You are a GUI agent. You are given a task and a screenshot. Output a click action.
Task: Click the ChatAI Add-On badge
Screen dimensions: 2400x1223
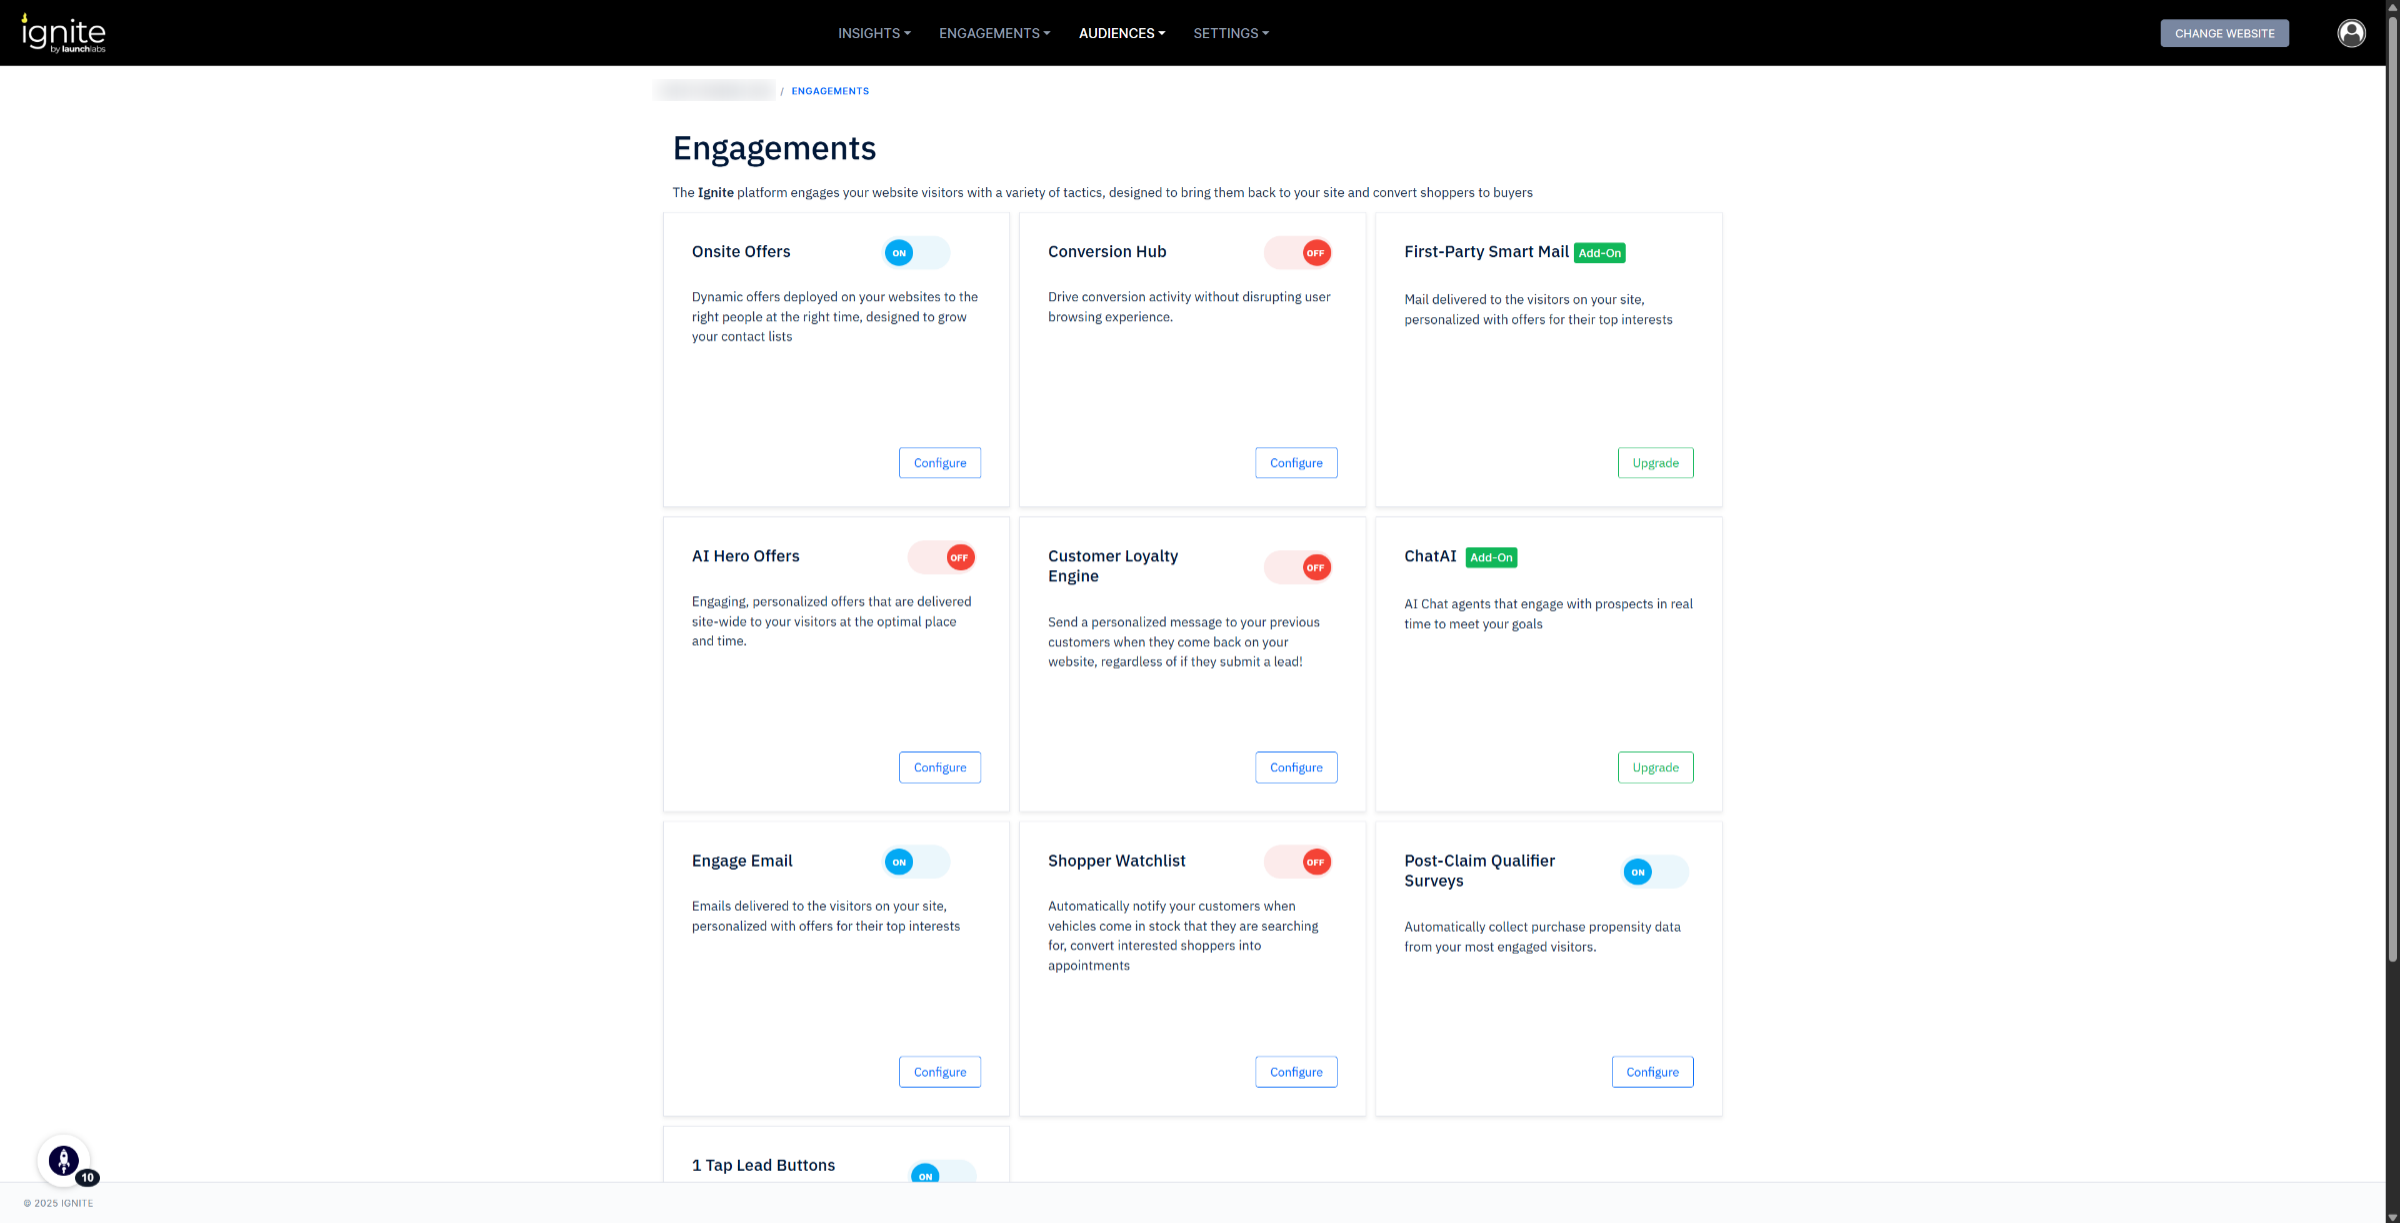(x=1490, y=558)
